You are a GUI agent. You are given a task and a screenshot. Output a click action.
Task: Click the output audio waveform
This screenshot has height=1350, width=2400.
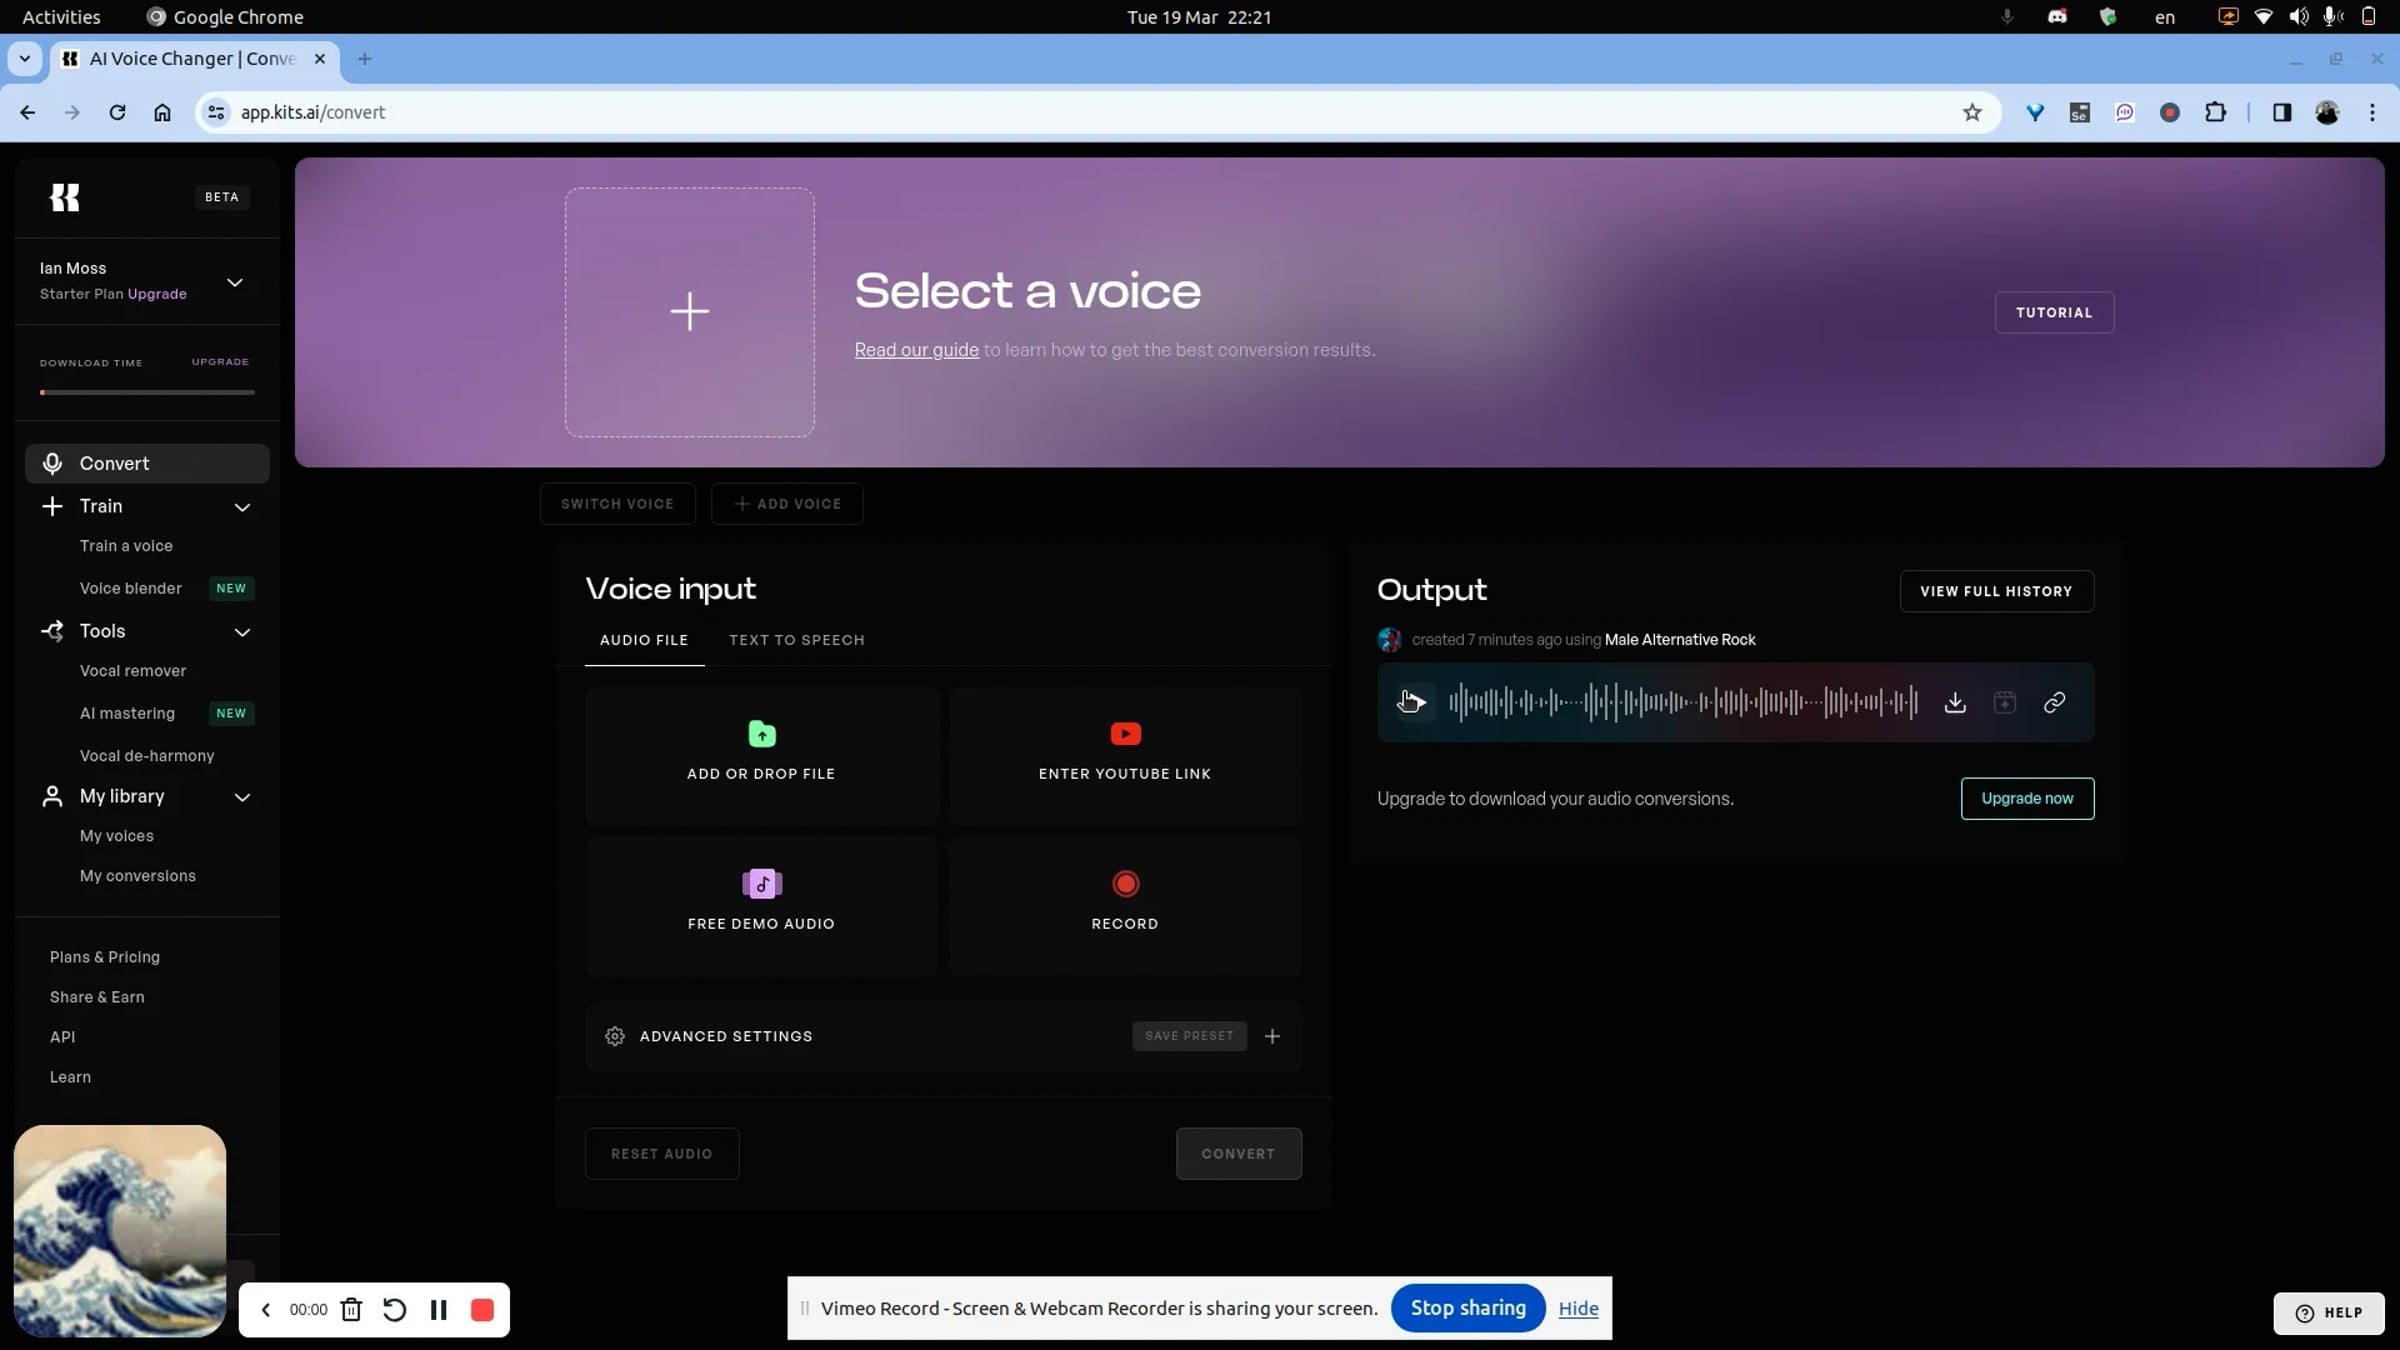coord(1683,702)
